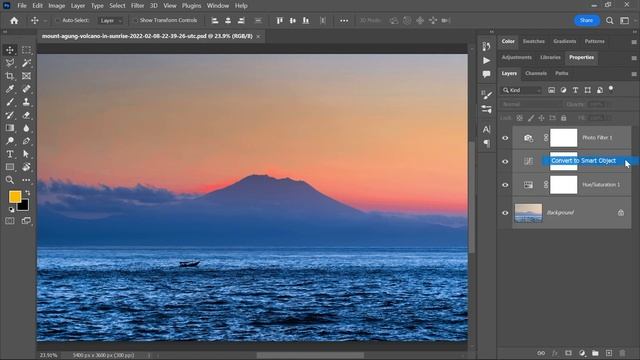Screen dimensions: 640x360
Task: Open the Filter menu
Action: (138, 6)
